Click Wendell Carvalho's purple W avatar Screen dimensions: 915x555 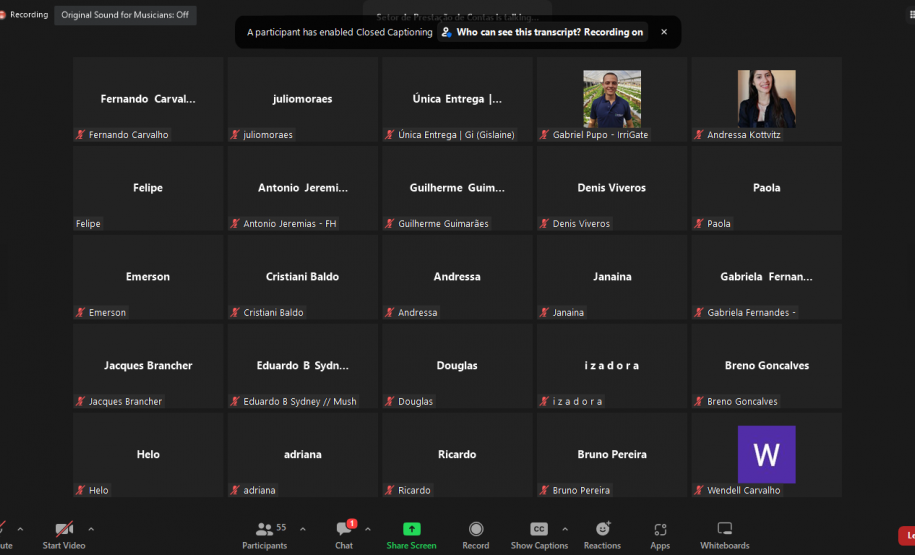click(766, 455)
